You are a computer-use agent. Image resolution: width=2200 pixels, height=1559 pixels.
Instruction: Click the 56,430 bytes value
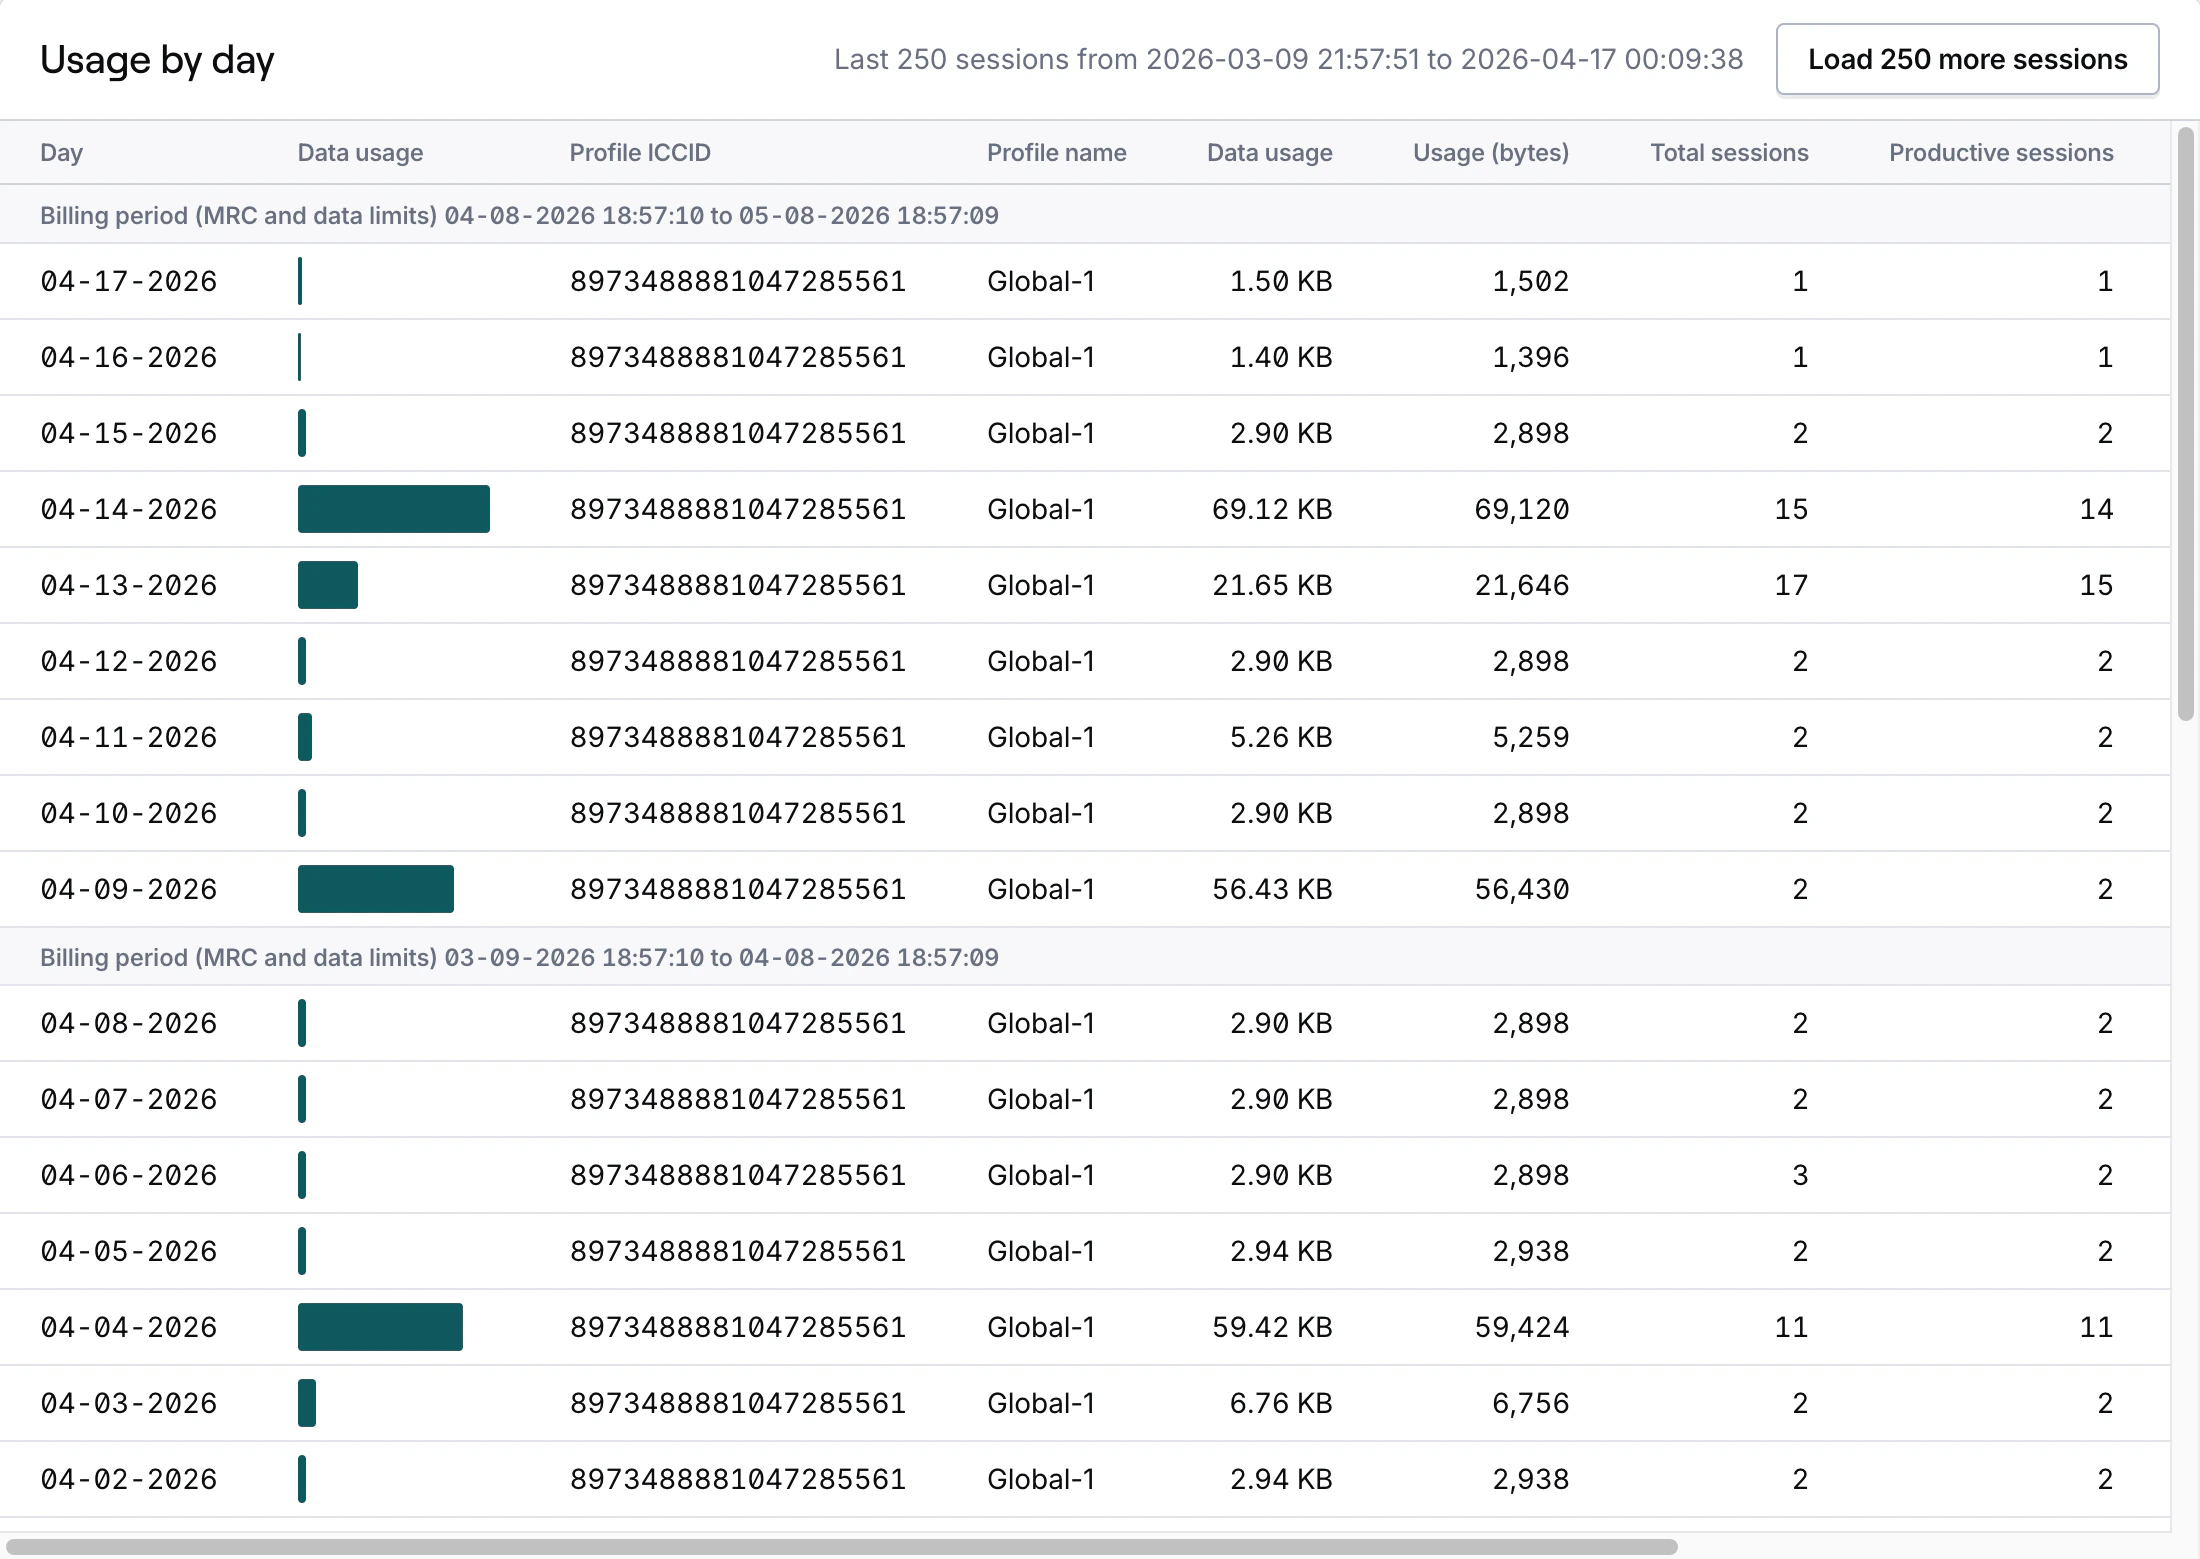point(1522,889)
